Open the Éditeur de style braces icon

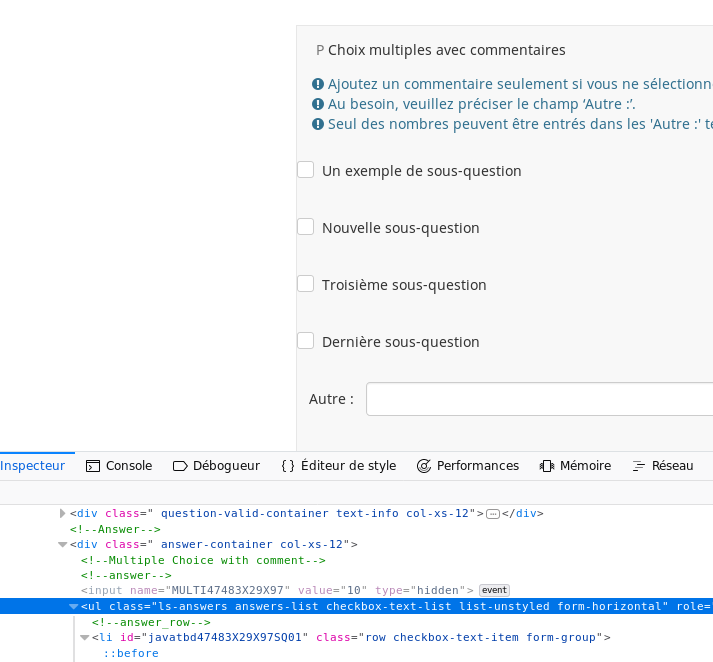pyautogui.click(x=288, y=466)
